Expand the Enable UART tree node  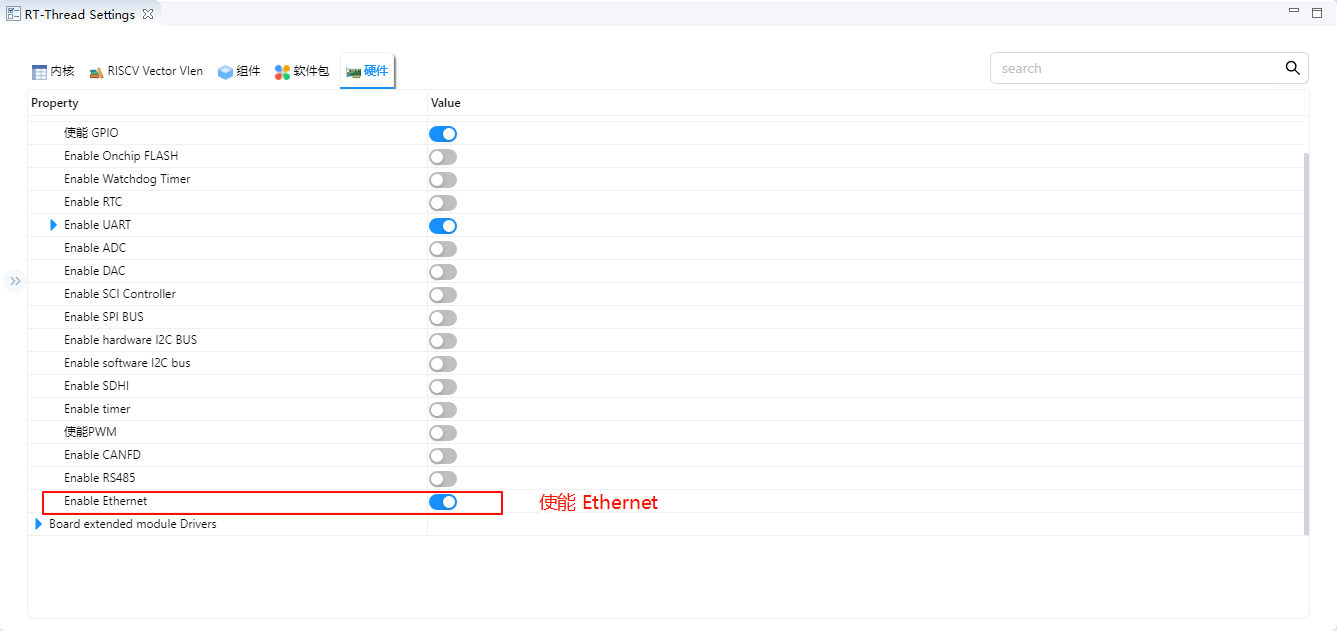pos(54,225)
